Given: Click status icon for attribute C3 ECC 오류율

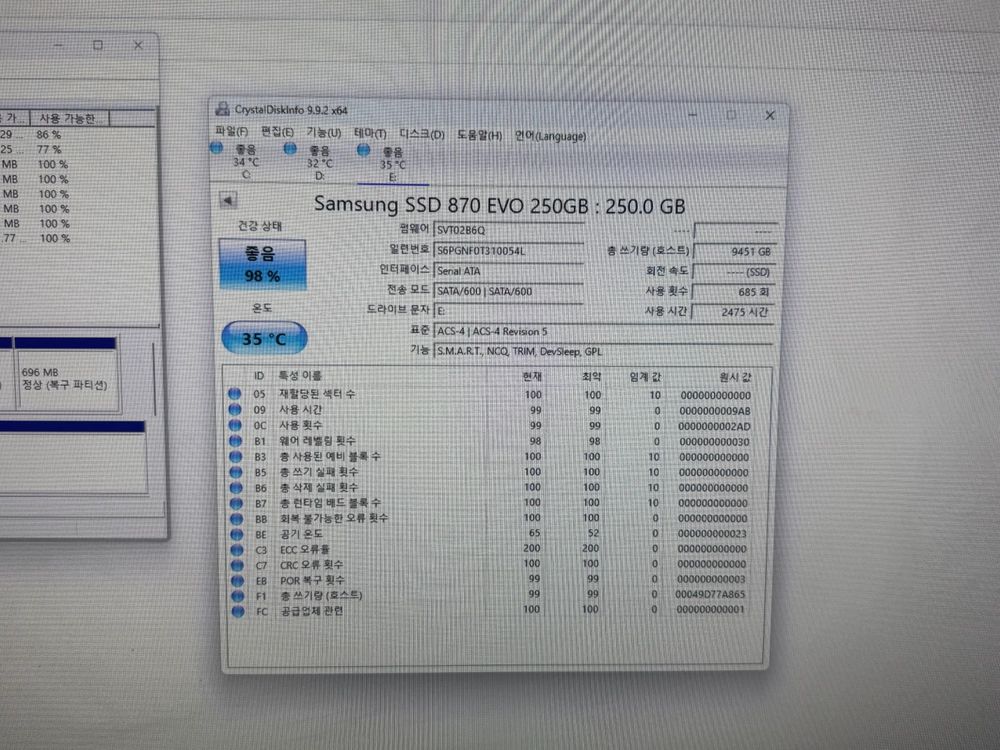Looking at the screenshot, I should point(237,550).
